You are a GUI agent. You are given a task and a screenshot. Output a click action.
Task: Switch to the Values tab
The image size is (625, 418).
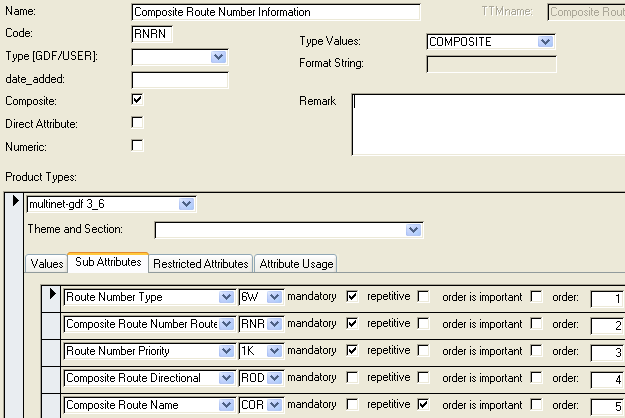click(x=47, y=264)
